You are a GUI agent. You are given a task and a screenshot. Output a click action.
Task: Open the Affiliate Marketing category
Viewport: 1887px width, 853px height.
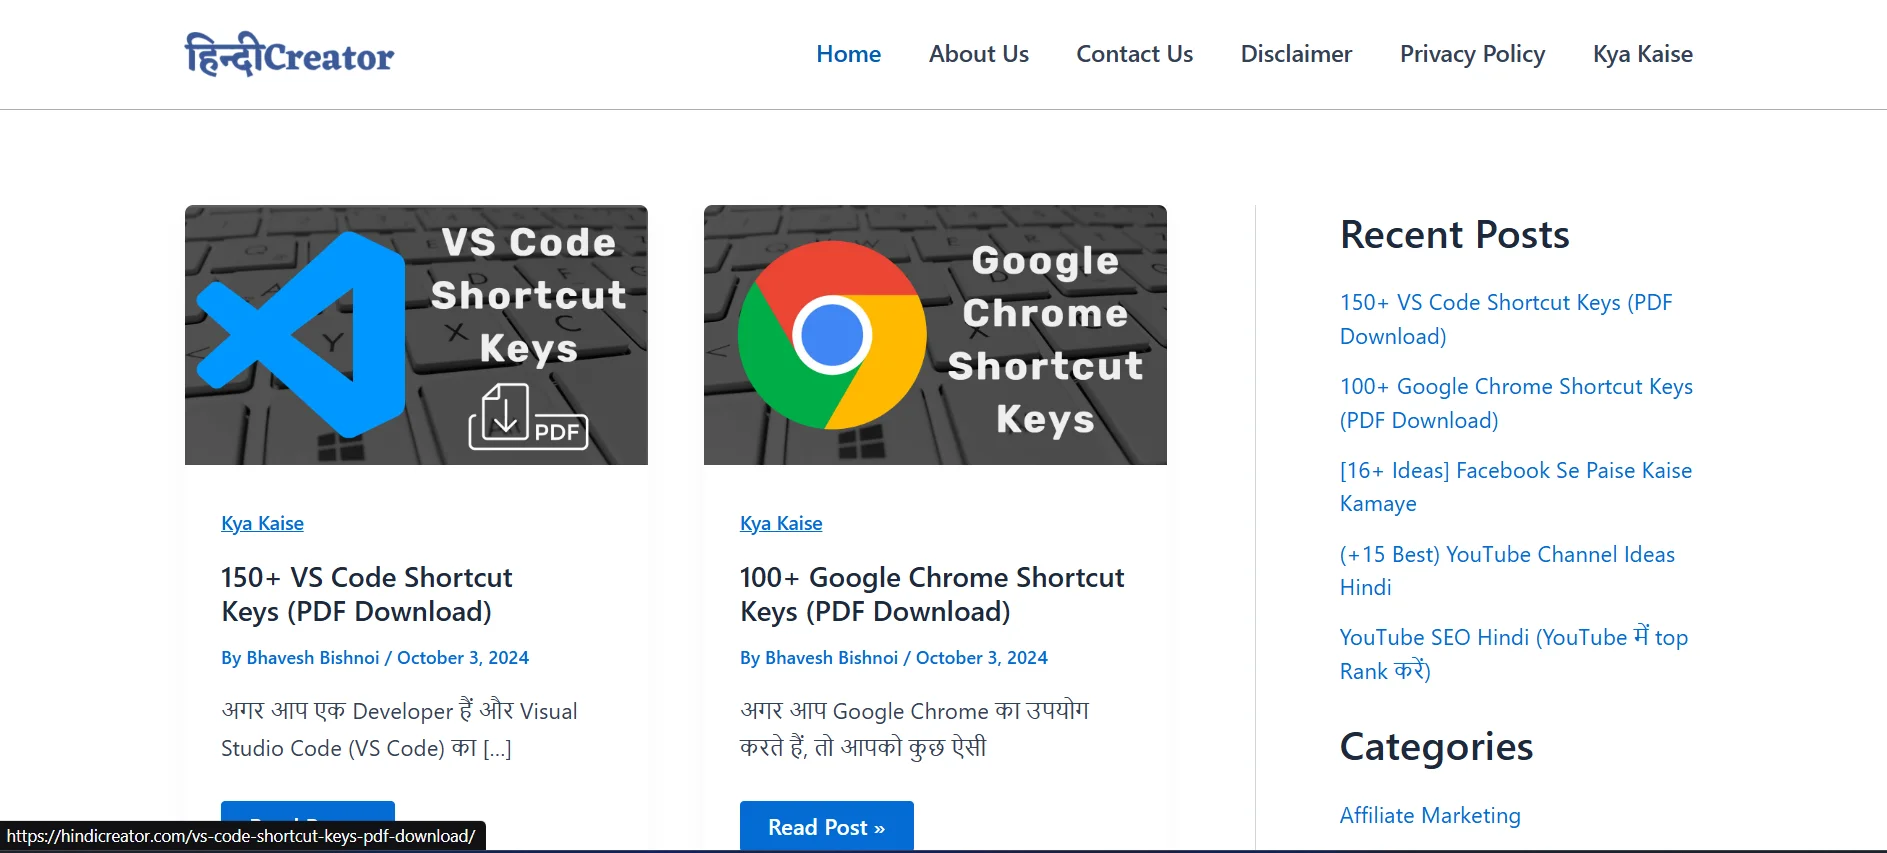click(x=1430, y=815)
